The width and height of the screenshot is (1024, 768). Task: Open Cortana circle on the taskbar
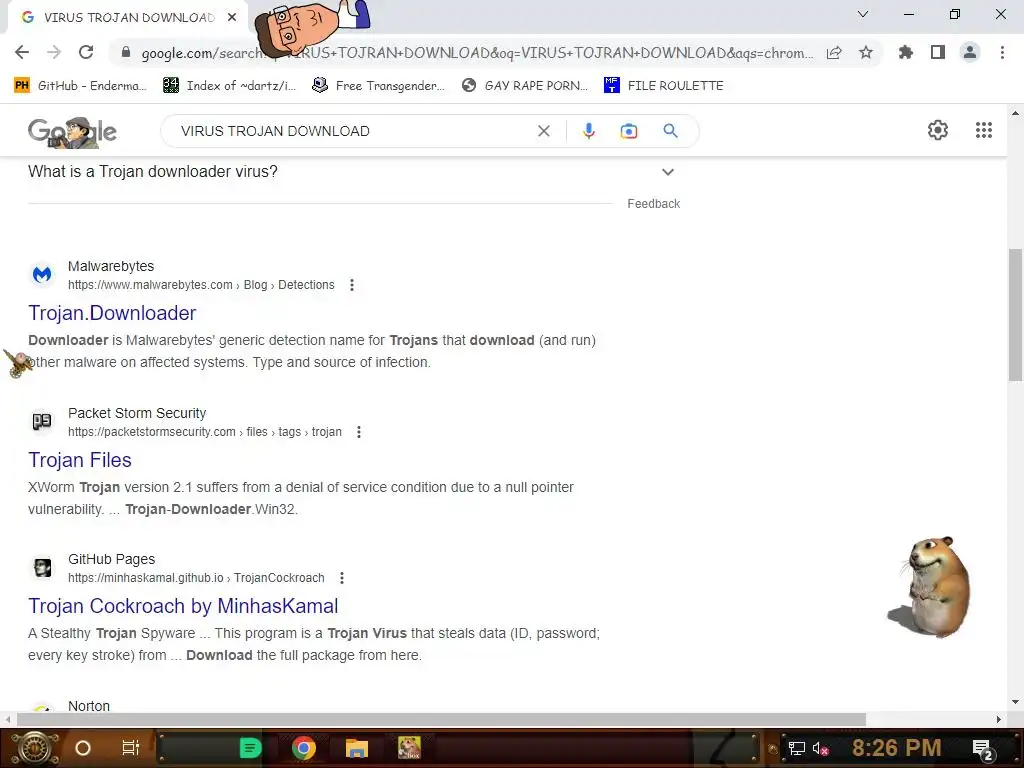[x=83, y=748]
